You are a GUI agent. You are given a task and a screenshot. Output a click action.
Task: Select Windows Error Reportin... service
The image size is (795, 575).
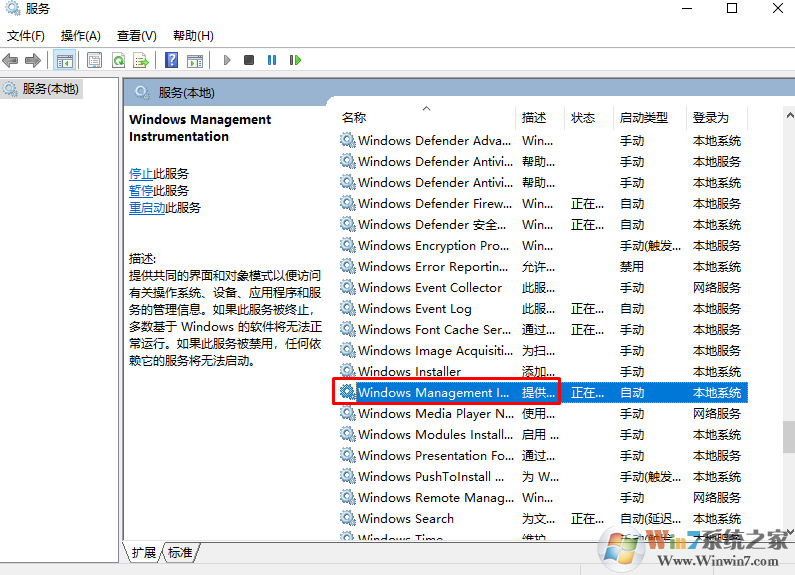click(x=543, y=267)
